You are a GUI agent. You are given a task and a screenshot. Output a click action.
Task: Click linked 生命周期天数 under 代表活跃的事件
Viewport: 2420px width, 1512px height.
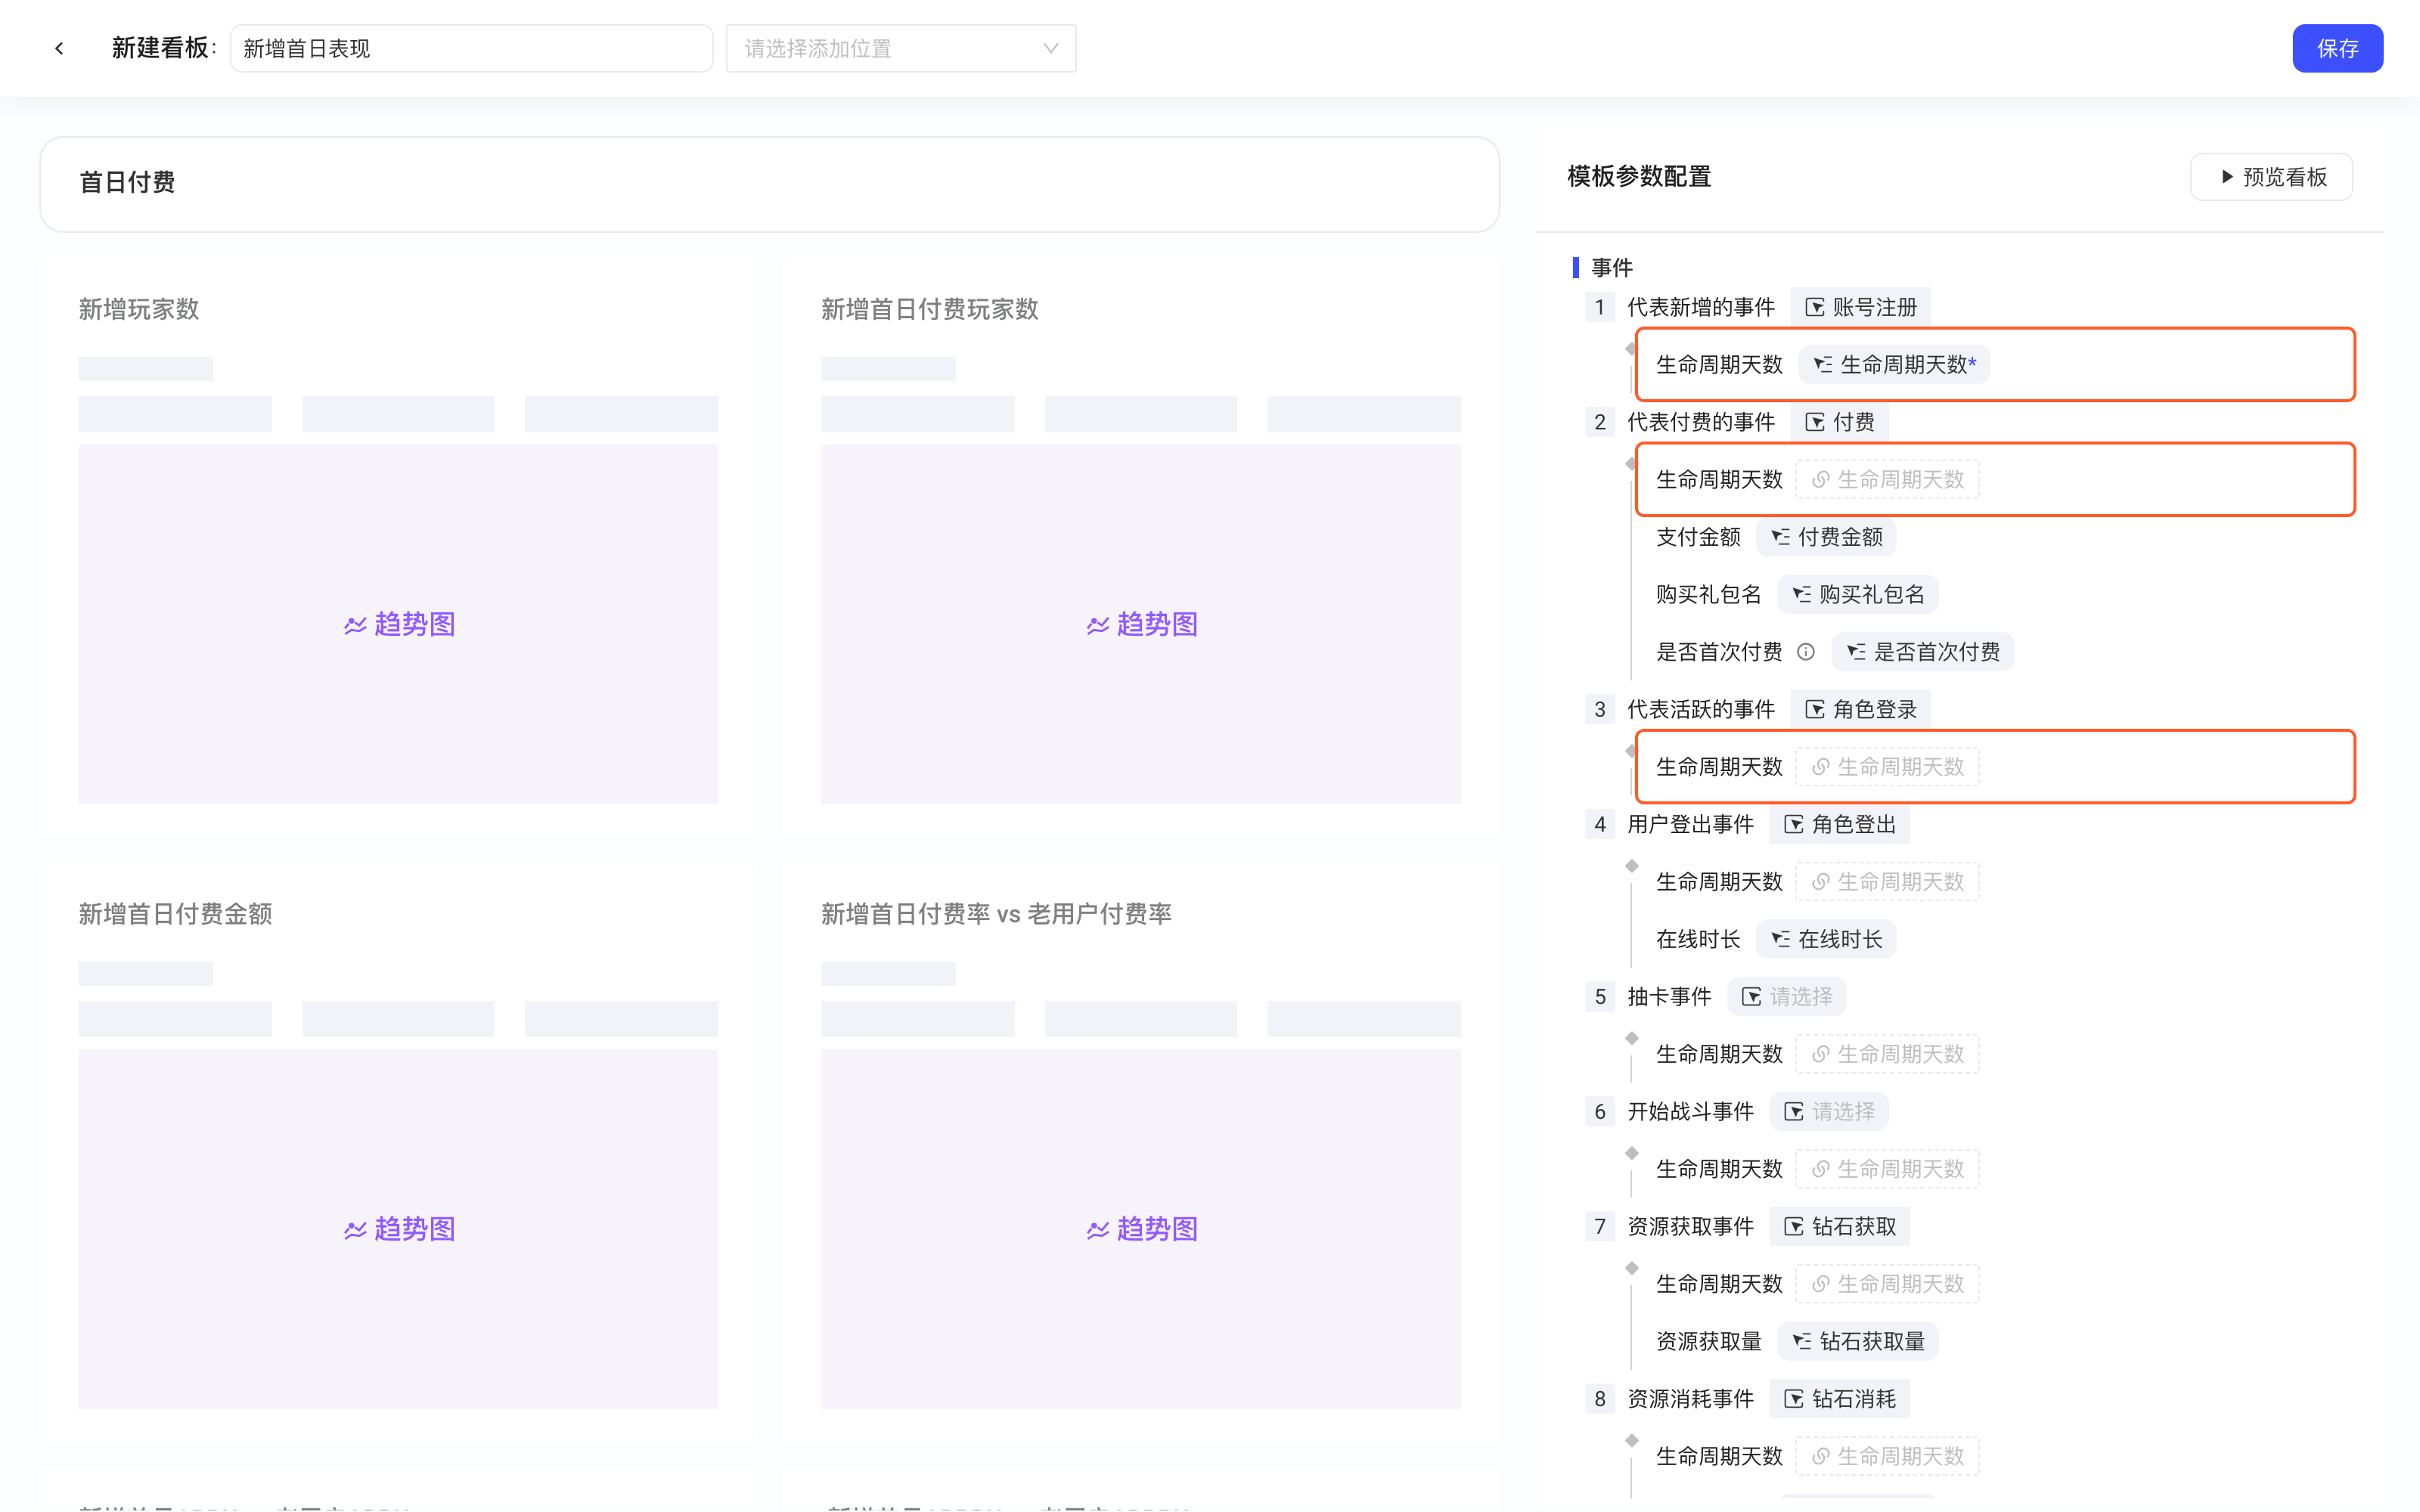pyautogui.click(x=1887, y=767)
